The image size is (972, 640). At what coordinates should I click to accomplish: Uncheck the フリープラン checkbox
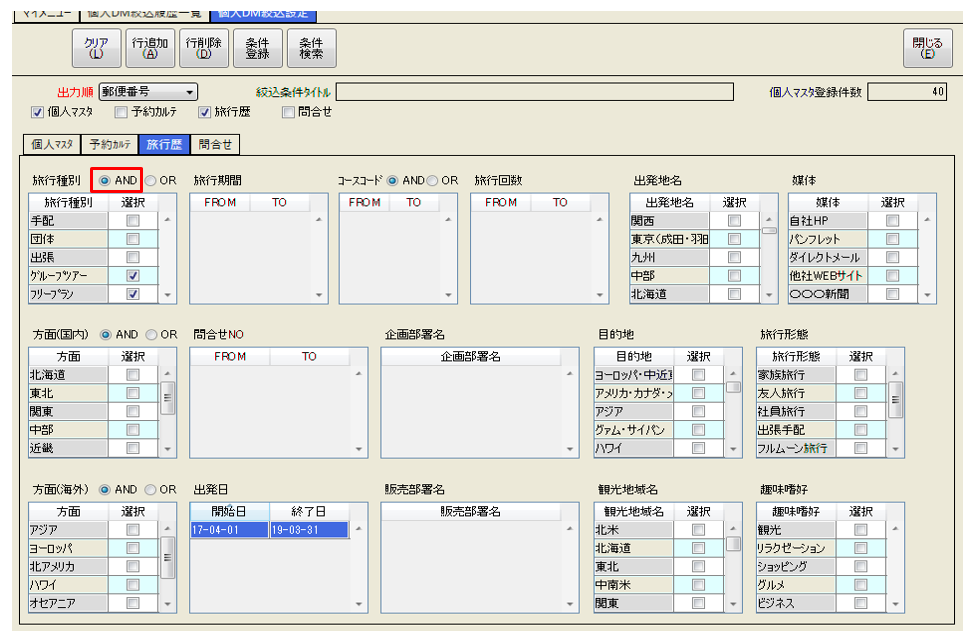133,294
